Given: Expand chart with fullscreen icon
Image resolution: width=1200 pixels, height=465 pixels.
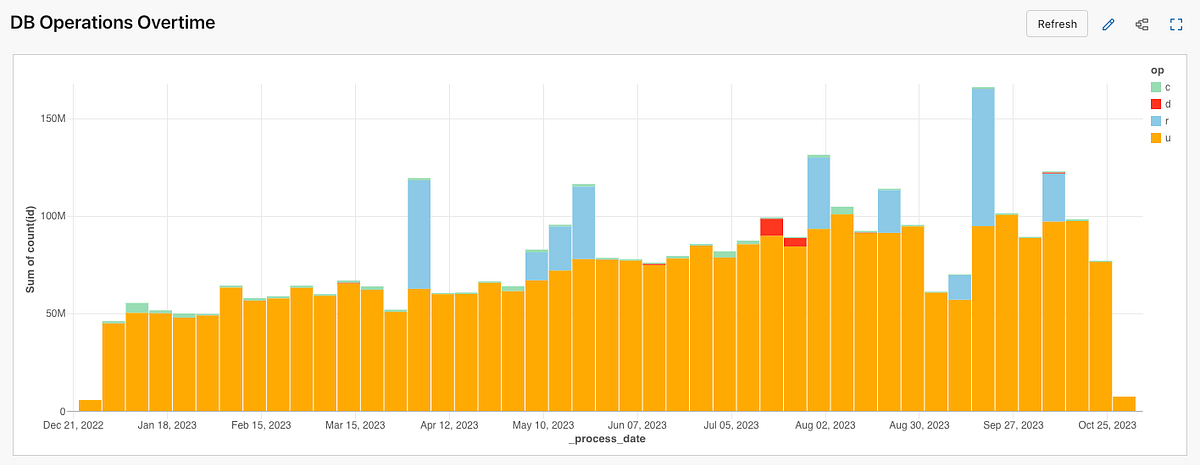Looking at the screenshot, I should (x=1176, y=24).
